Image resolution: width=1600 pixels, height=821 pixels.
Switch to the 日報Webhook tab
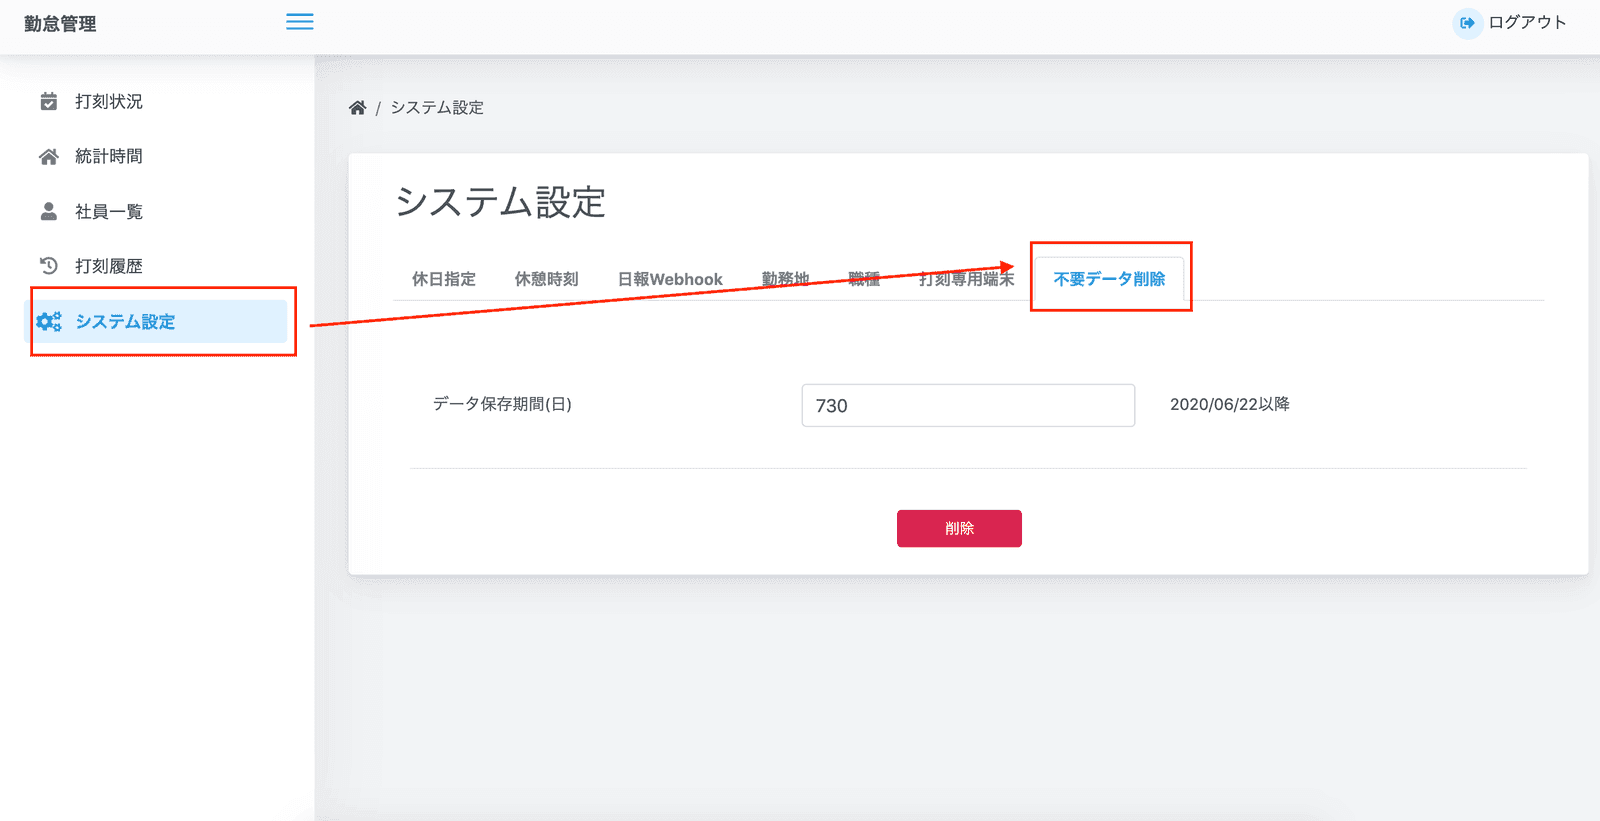[670, 279]
